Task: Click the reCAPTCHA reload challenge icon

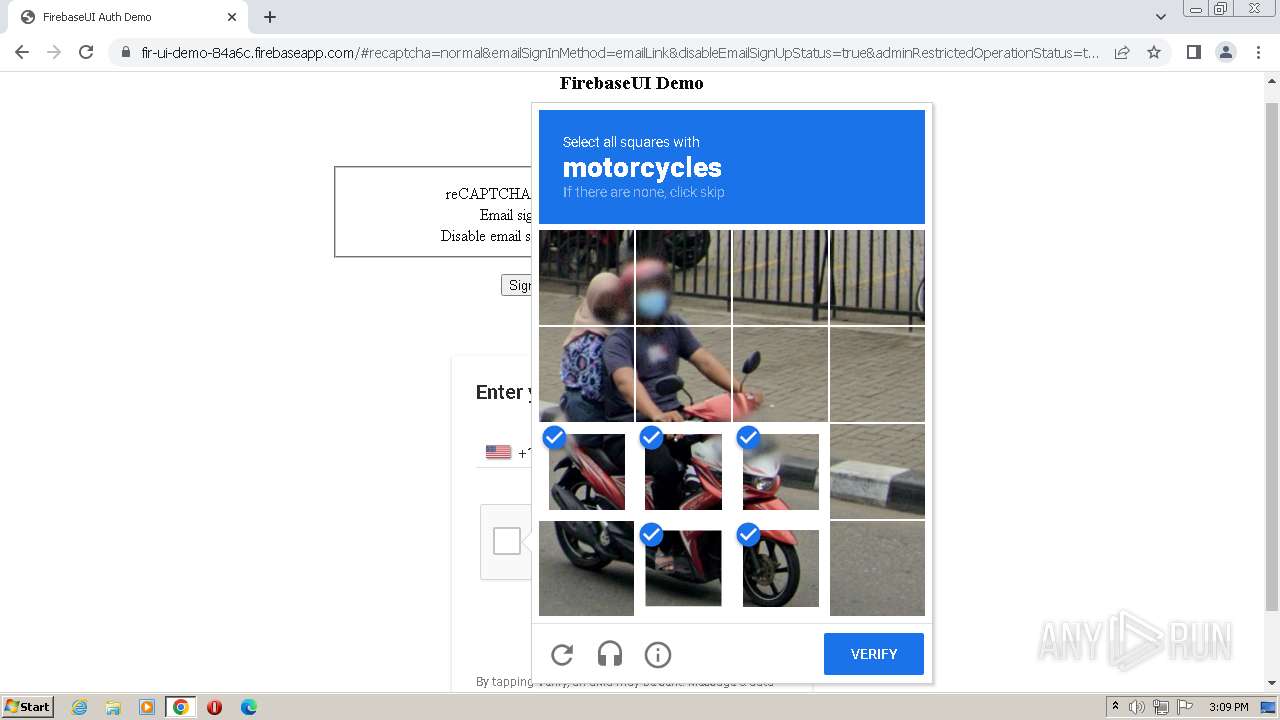Action: click(562, 655)
